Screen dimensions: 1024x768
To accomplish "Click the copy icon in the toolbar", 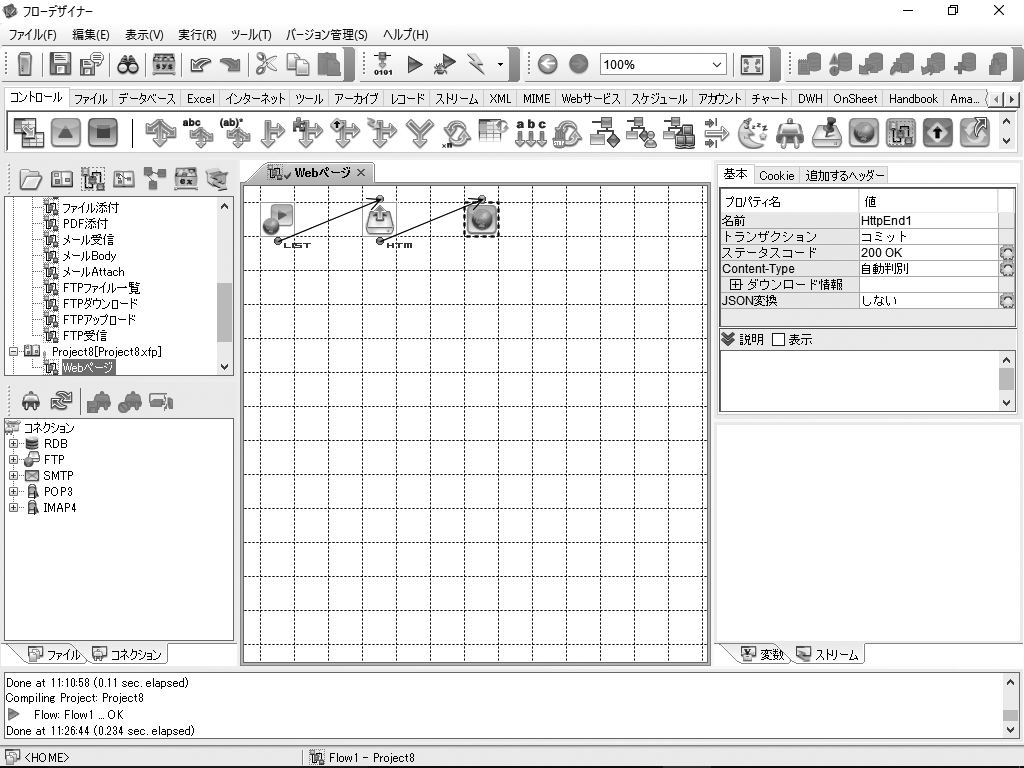I will click(298, 64).
